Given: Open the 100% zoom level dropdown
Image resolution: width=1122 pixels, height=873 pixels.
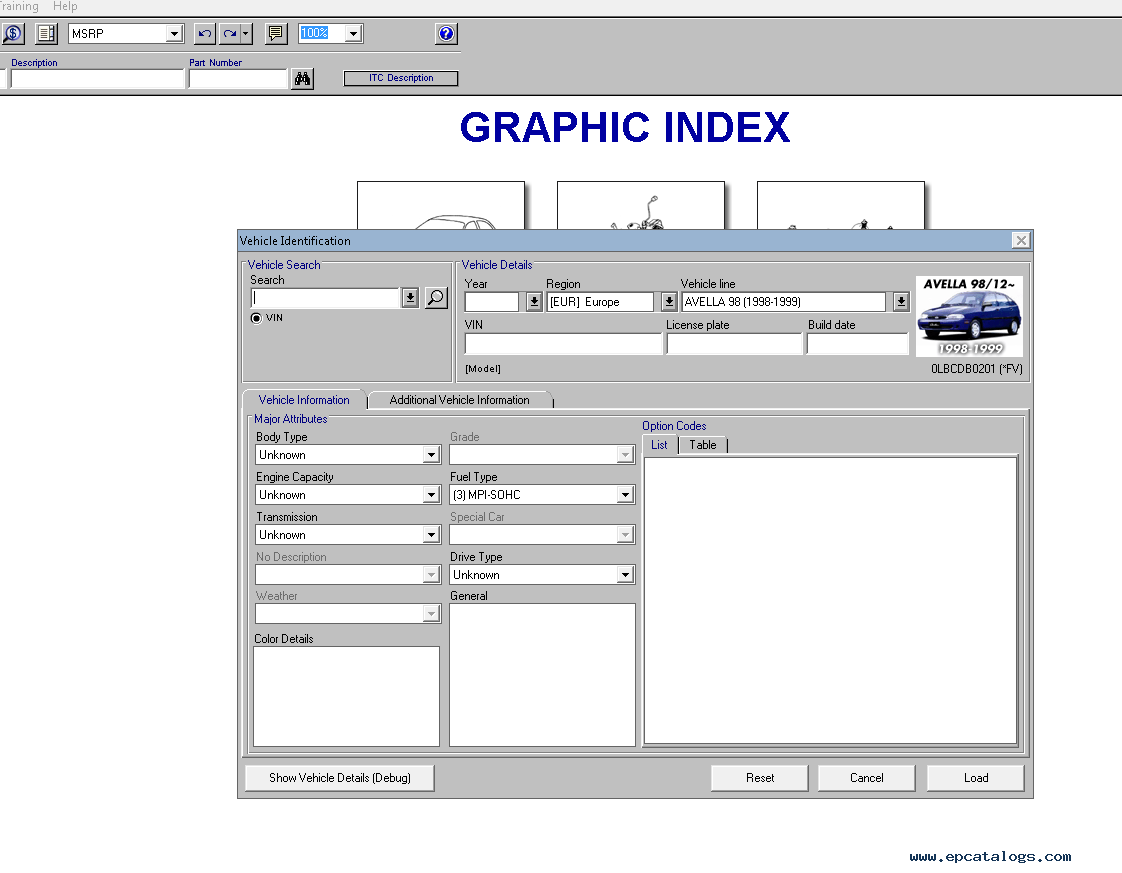Looking at the screenshot, I should coord(353,34).
